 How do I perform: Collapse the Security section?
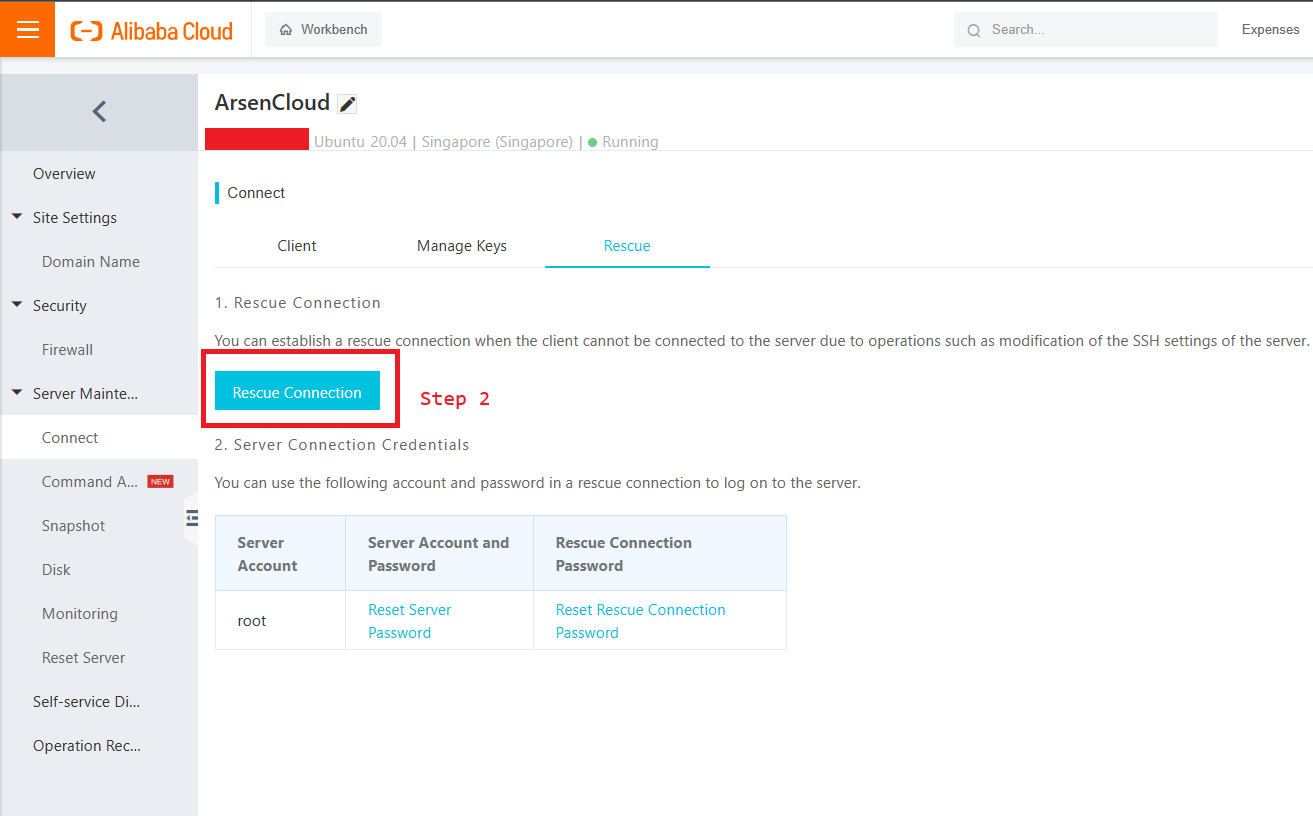pyautogui.click(x=16, y=305)
